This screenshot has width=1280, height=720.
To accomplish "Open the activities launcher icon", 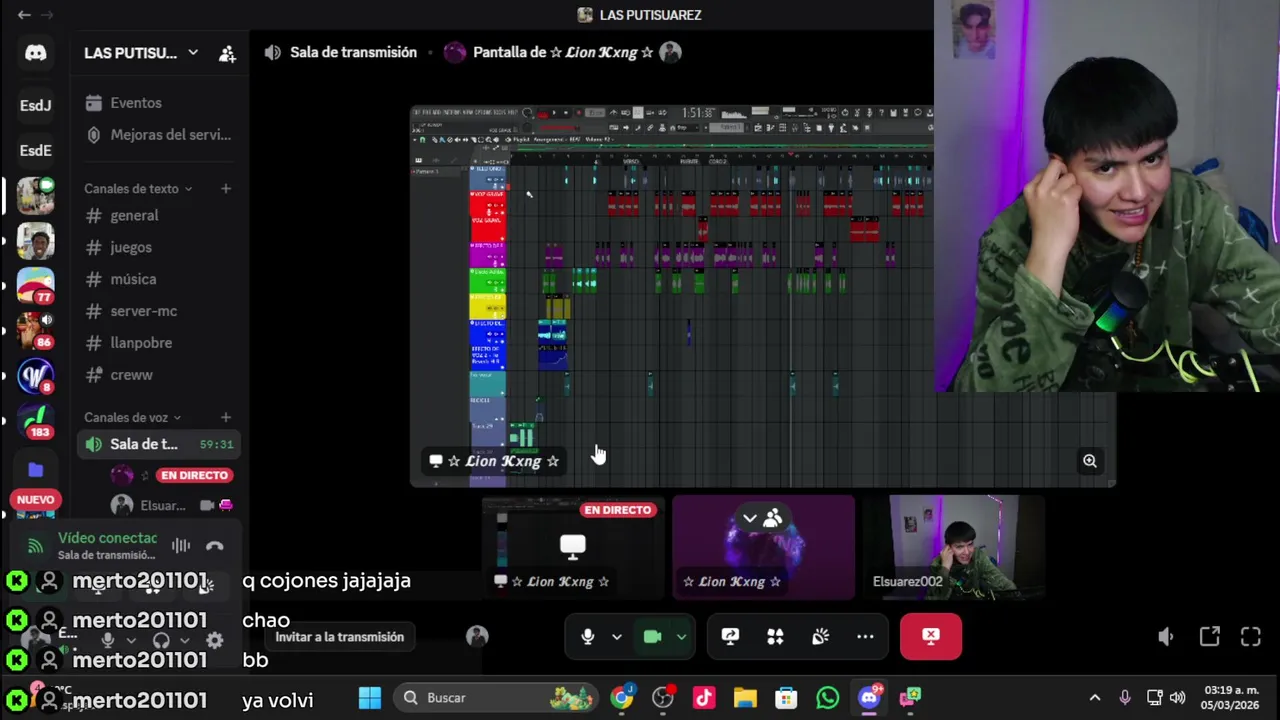I will (x=775, y=637).
